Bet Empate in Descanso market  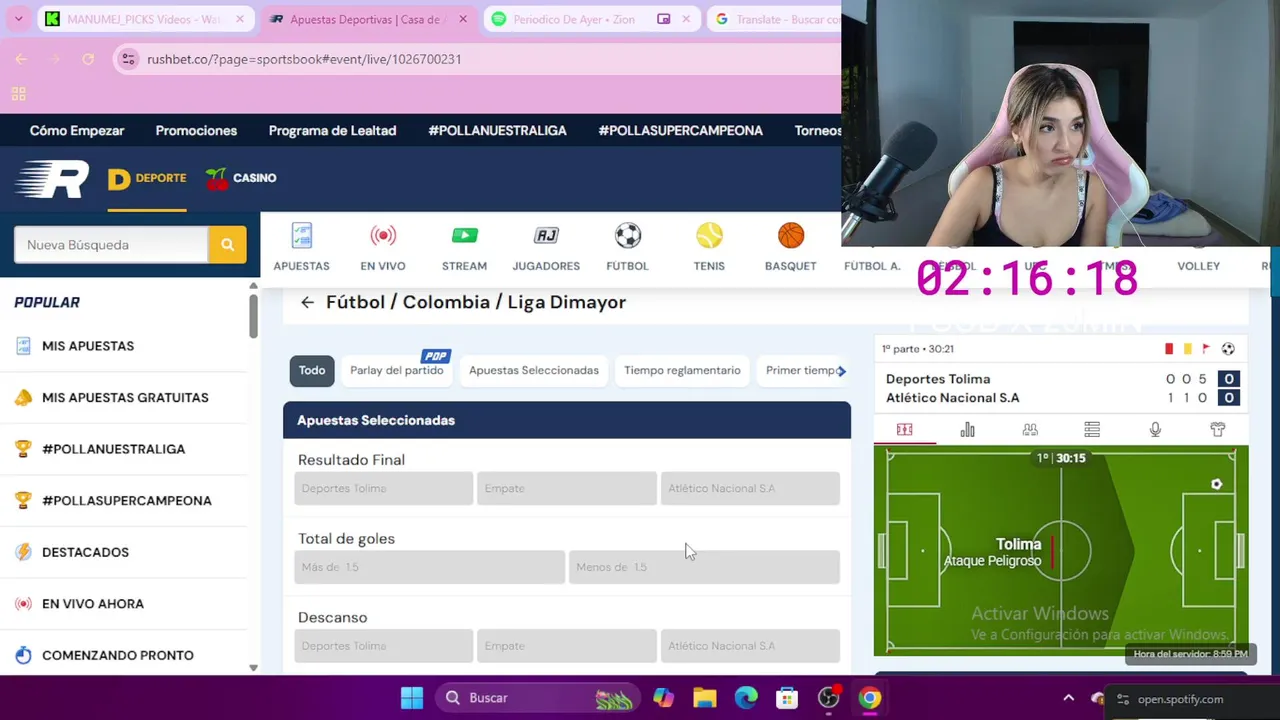coord(567,646)
